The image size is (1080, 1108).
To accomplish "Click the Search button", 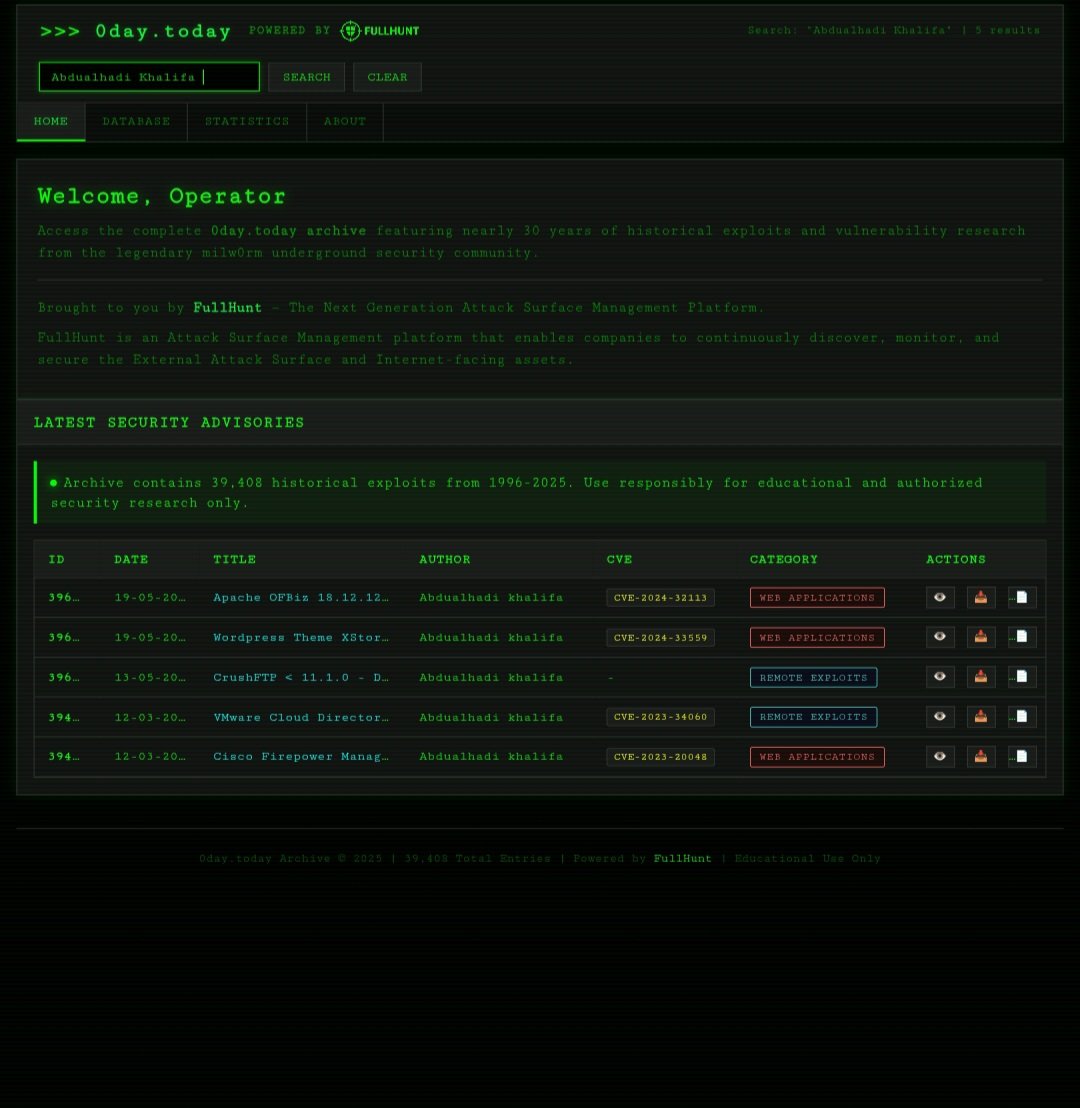I will (x=307, y=77).
